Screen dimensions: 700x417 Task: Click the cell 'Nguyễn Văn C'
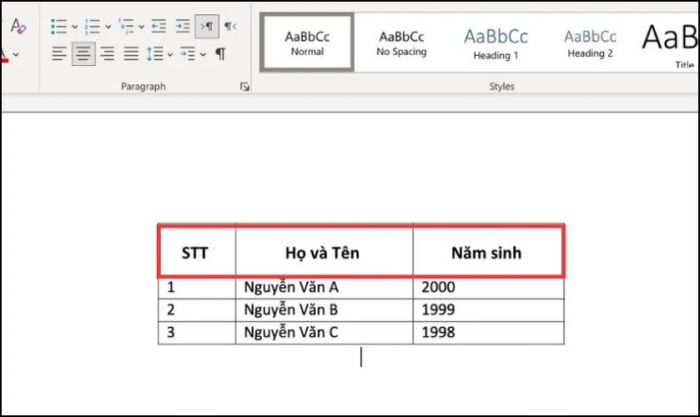324,333
